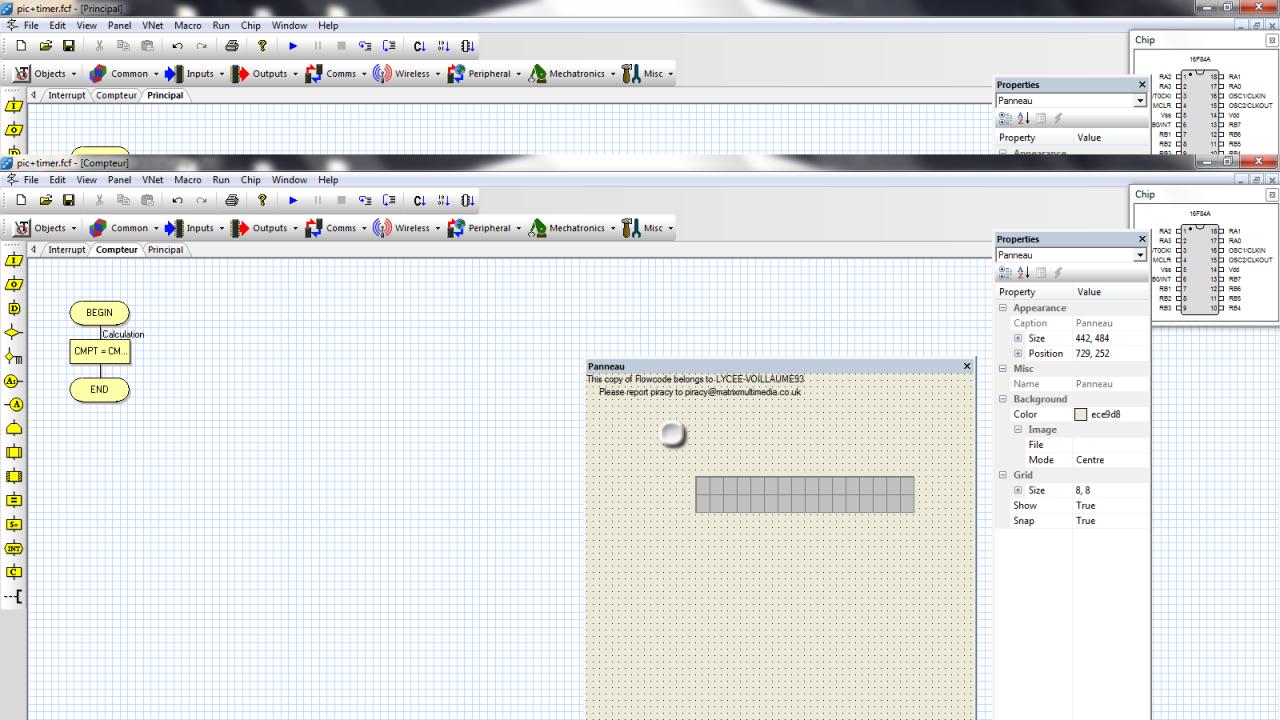The height and width of the screenshot is (720, 1280).
Task: Select the LCD display component on Panneau panel
Action: tap(805, 494)
